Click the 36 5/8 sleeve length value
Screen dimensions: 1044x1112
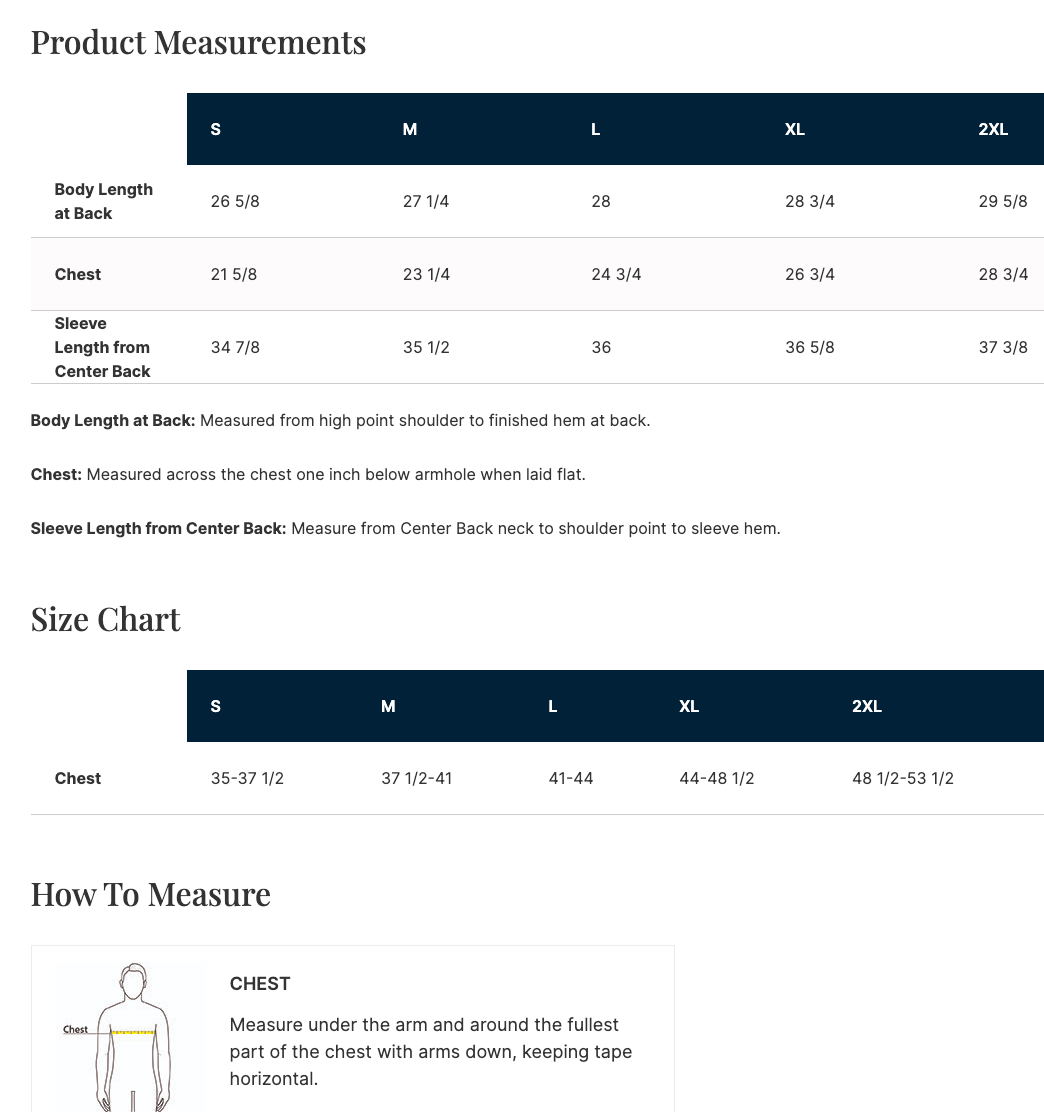(809, 347)
